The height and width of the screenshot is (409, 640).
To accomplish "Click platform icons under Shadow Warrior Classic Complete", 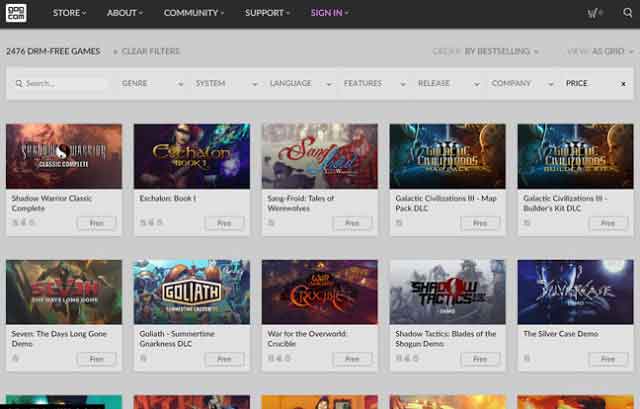I will point(24,223).
